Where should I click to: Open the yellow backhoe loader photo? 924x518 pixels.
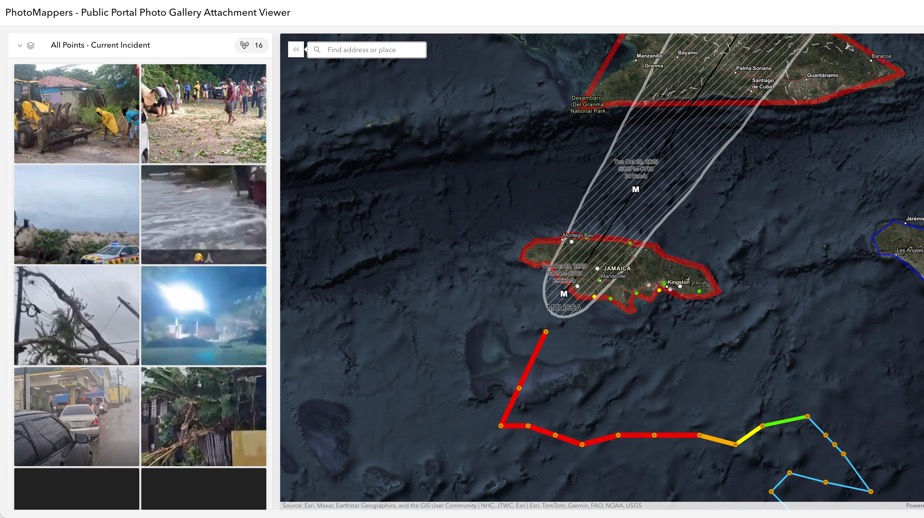(x=77, y=113)
